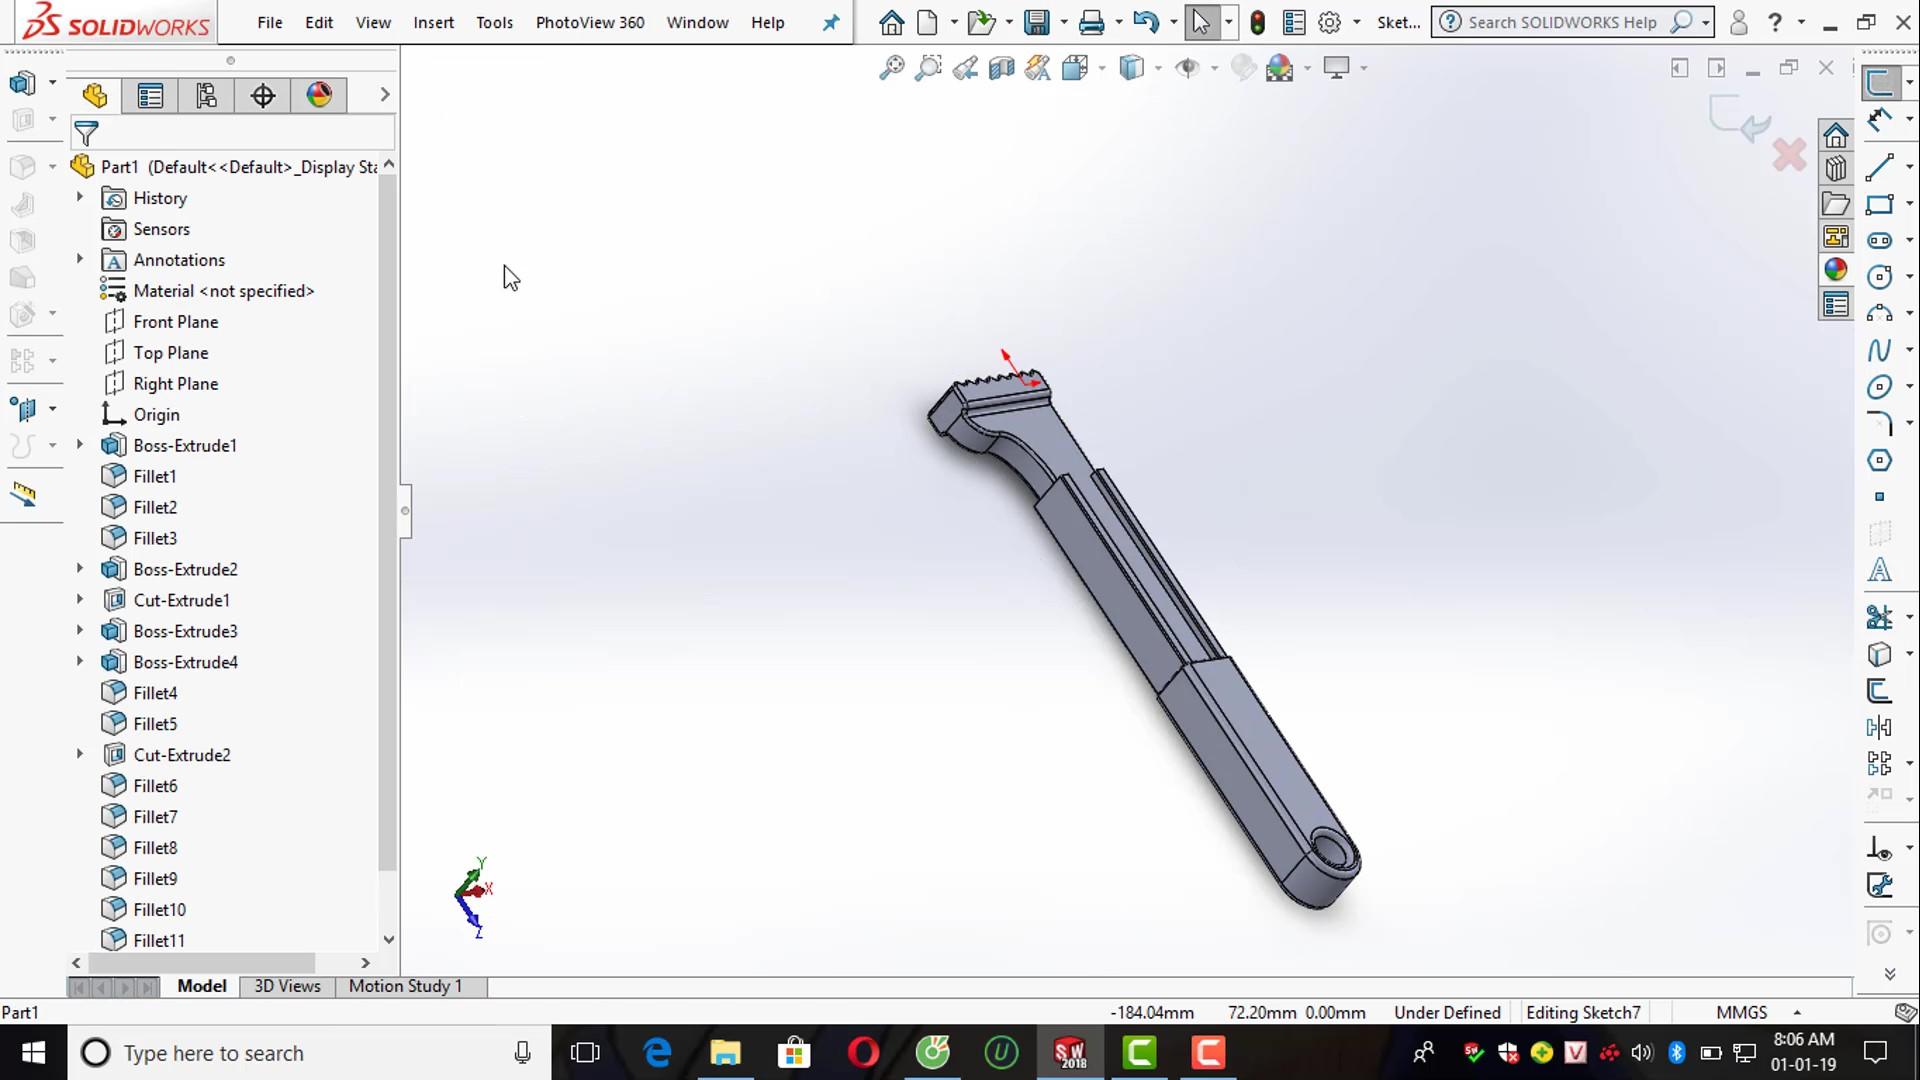
Task: Expand the Boss-Extrude1 feature
Action: [x=80, y=445]
